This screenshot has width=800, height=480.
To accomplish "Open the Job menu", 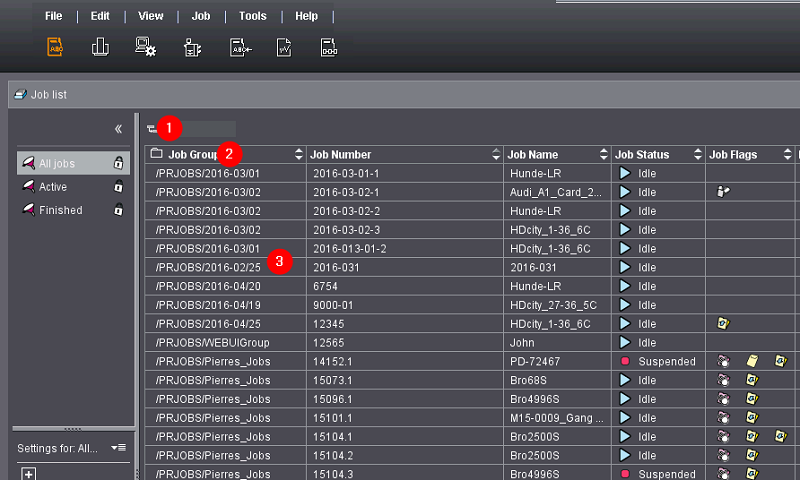I will [x=201, y=16].
